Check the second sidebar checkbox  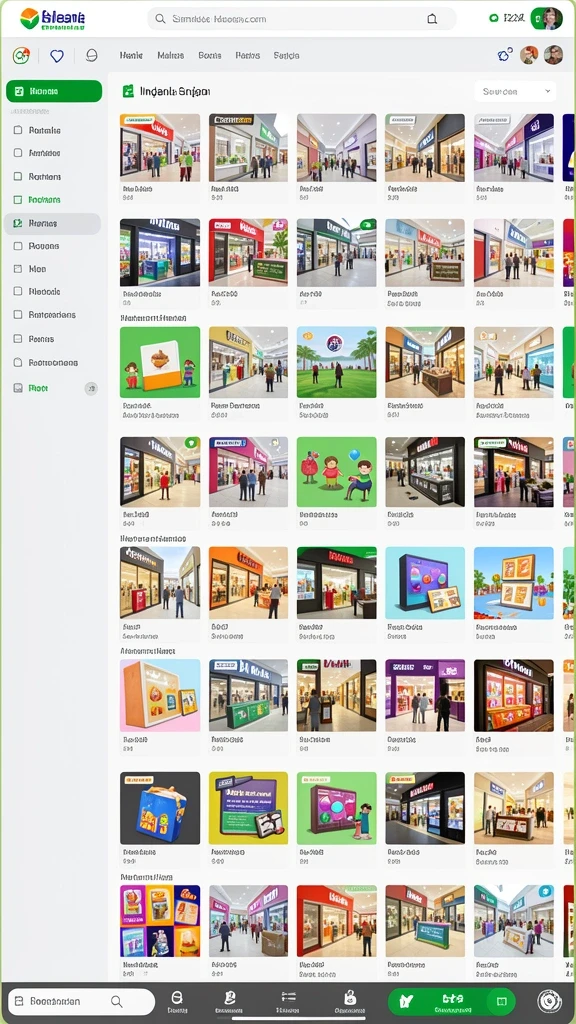click(x=18, y=153)
